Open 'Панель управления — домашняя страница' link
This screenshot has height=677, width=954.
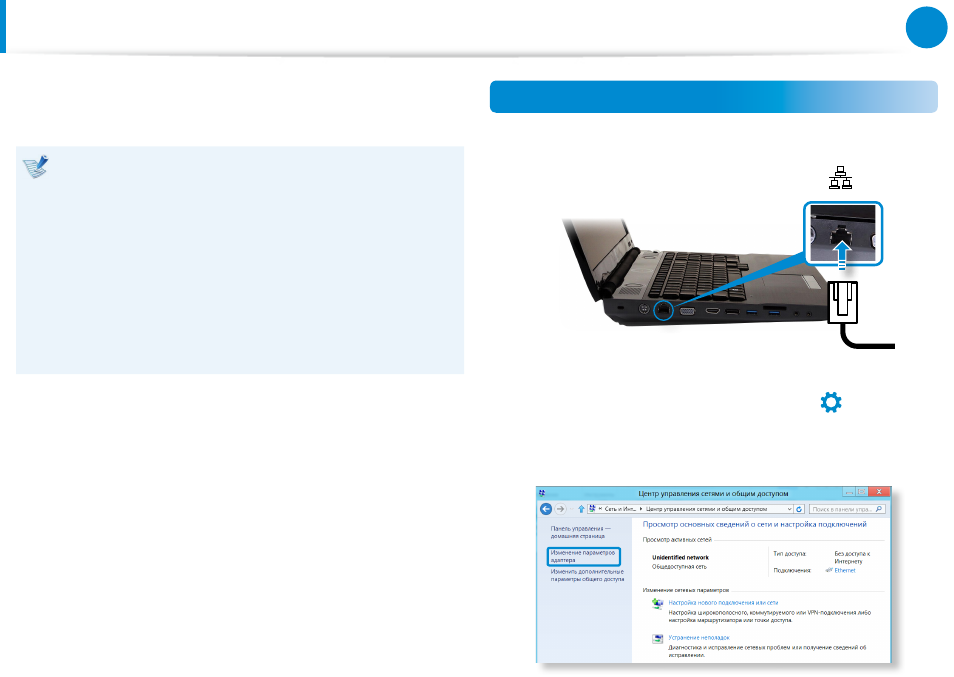point(580,532)
